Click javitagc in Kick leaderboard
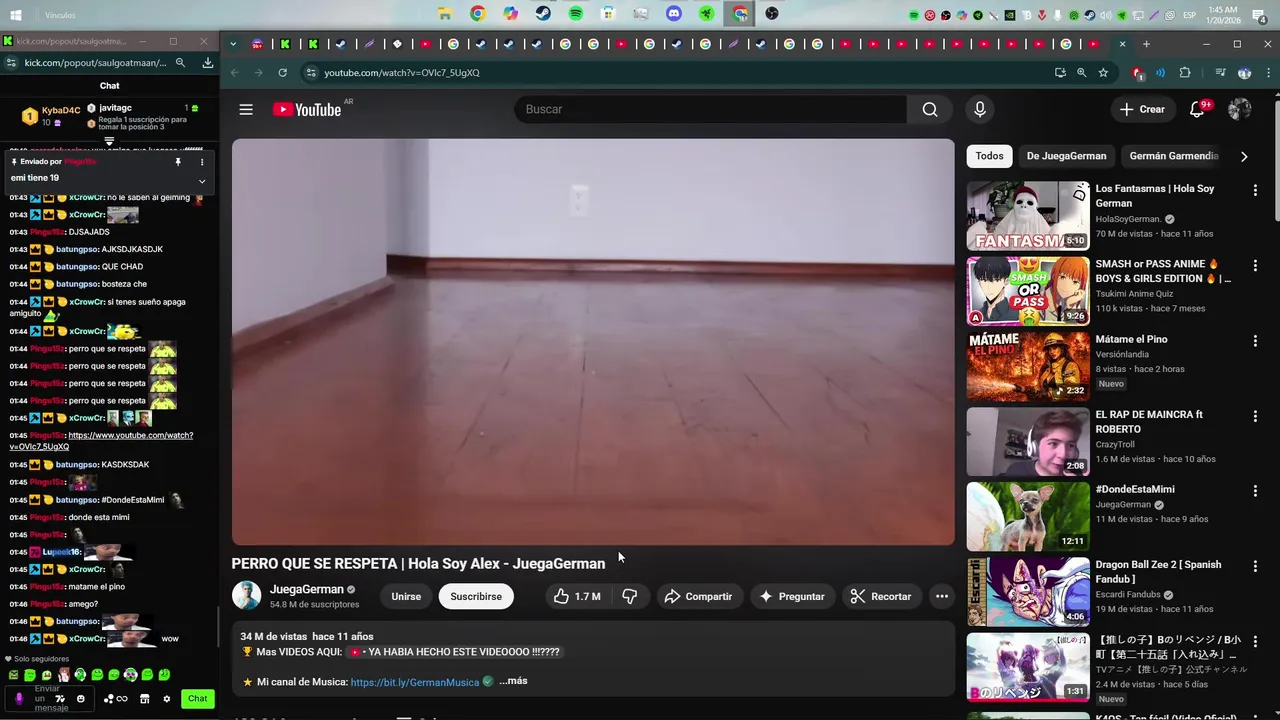The image size is (1280, 720). coord(116,108)
